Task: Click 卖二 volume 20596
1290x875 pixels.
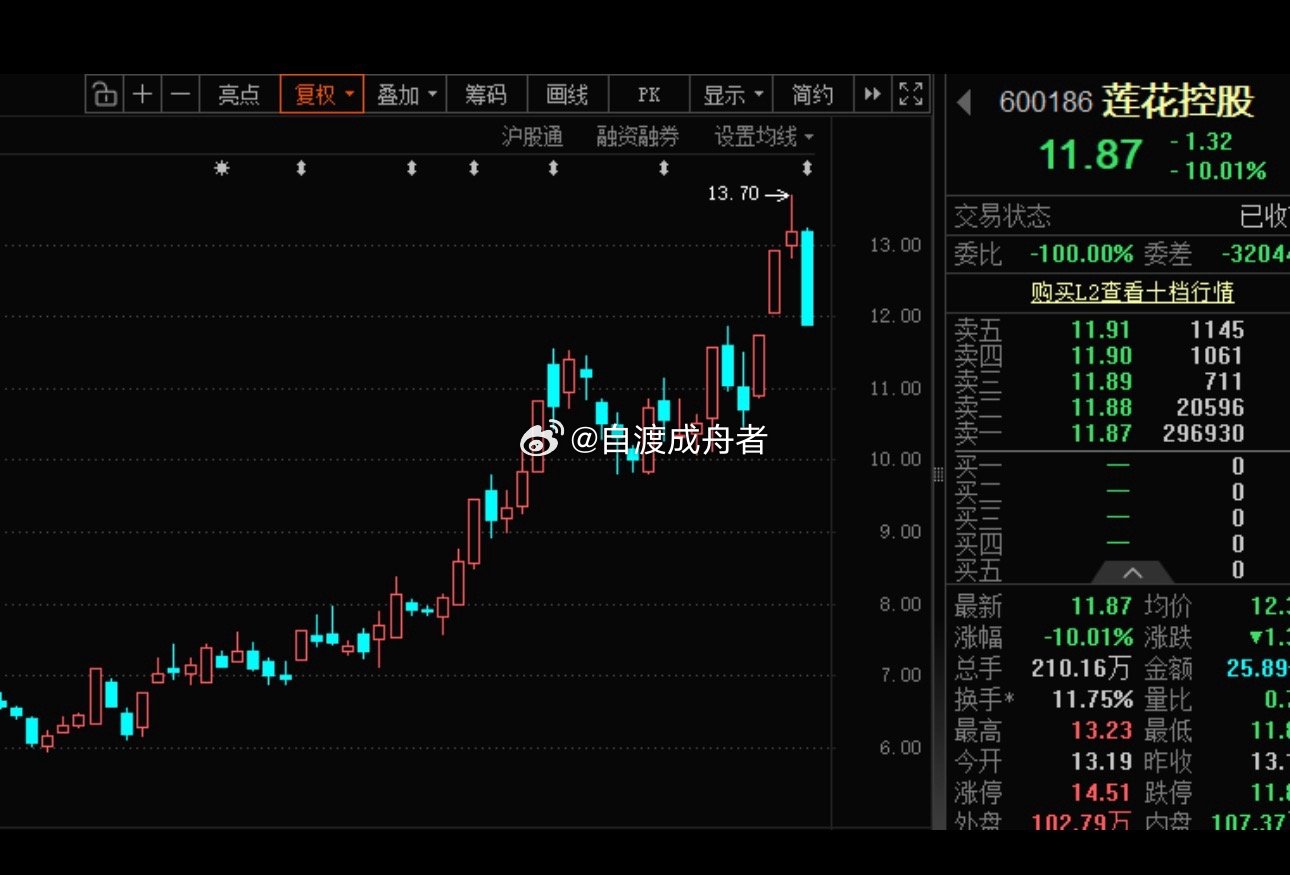Action: tap(1210, 408)
